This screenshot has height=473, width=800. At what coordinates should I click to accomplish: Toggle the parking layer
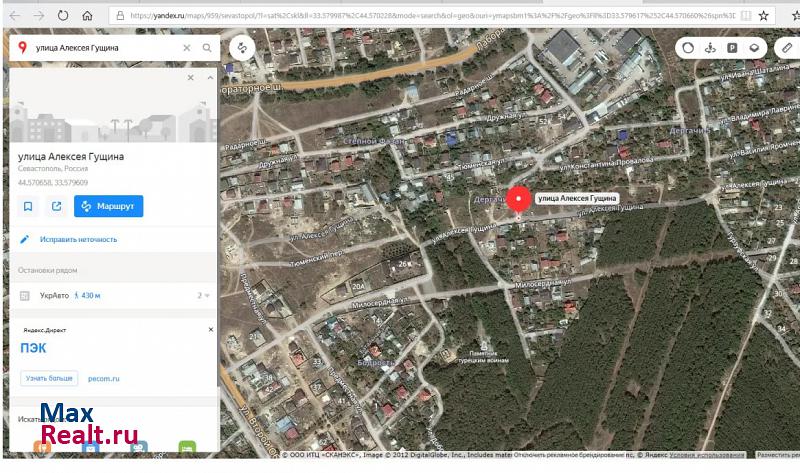[x=732, y=48]
